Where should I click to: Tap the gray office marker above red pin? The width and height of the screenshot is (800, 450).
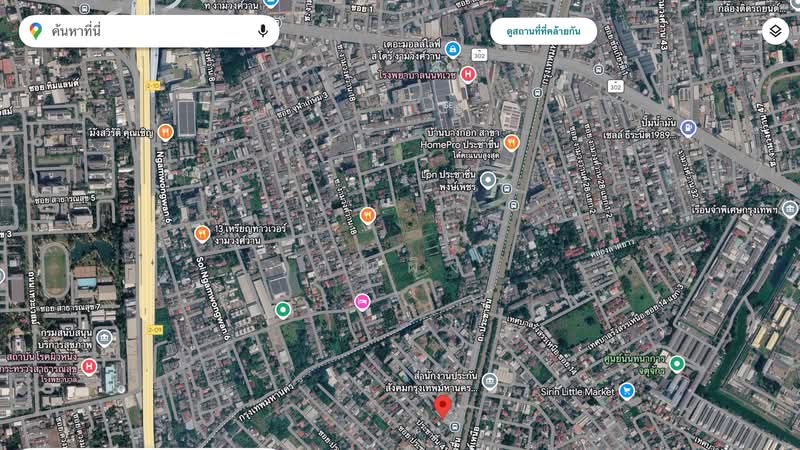489,381
